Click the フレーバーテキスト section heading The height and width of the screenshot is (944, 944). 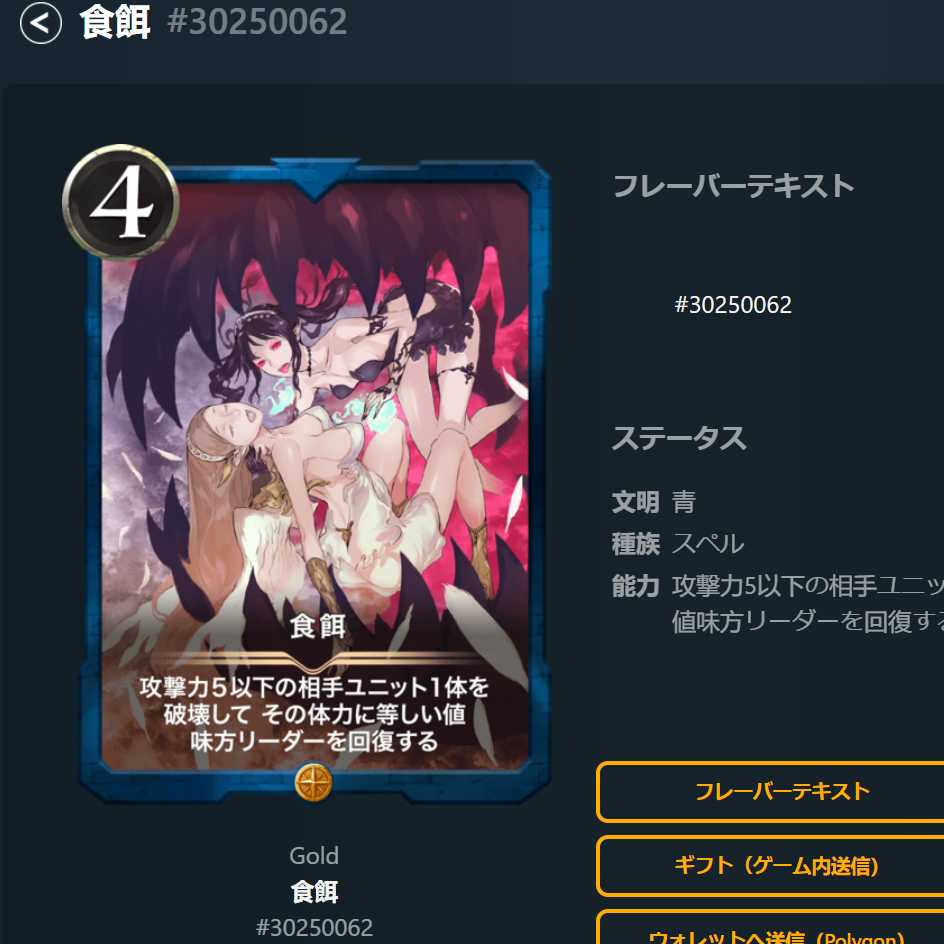733,185
